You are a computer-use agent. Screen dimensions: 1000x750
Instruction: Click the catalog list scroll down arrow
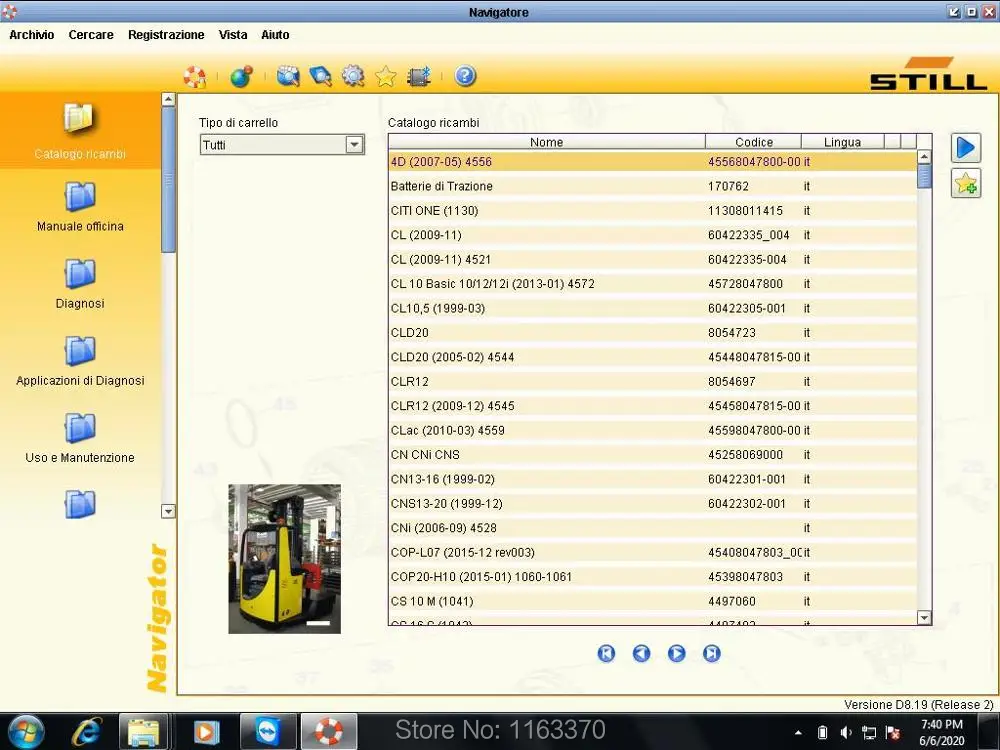coord(924,617)
